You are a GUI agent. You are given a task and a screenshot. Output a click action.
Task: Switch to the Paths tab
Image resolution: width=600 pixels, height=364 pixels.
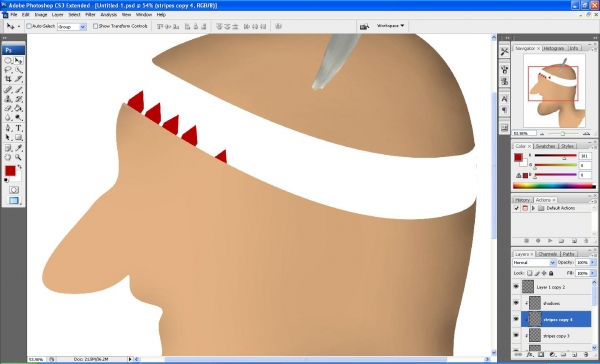coord(569,254)
